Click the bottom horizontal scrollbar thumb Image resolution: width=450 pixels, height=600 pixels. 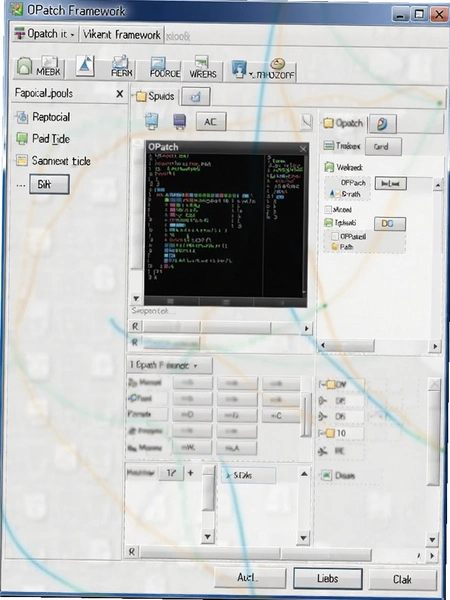[255, 554]
